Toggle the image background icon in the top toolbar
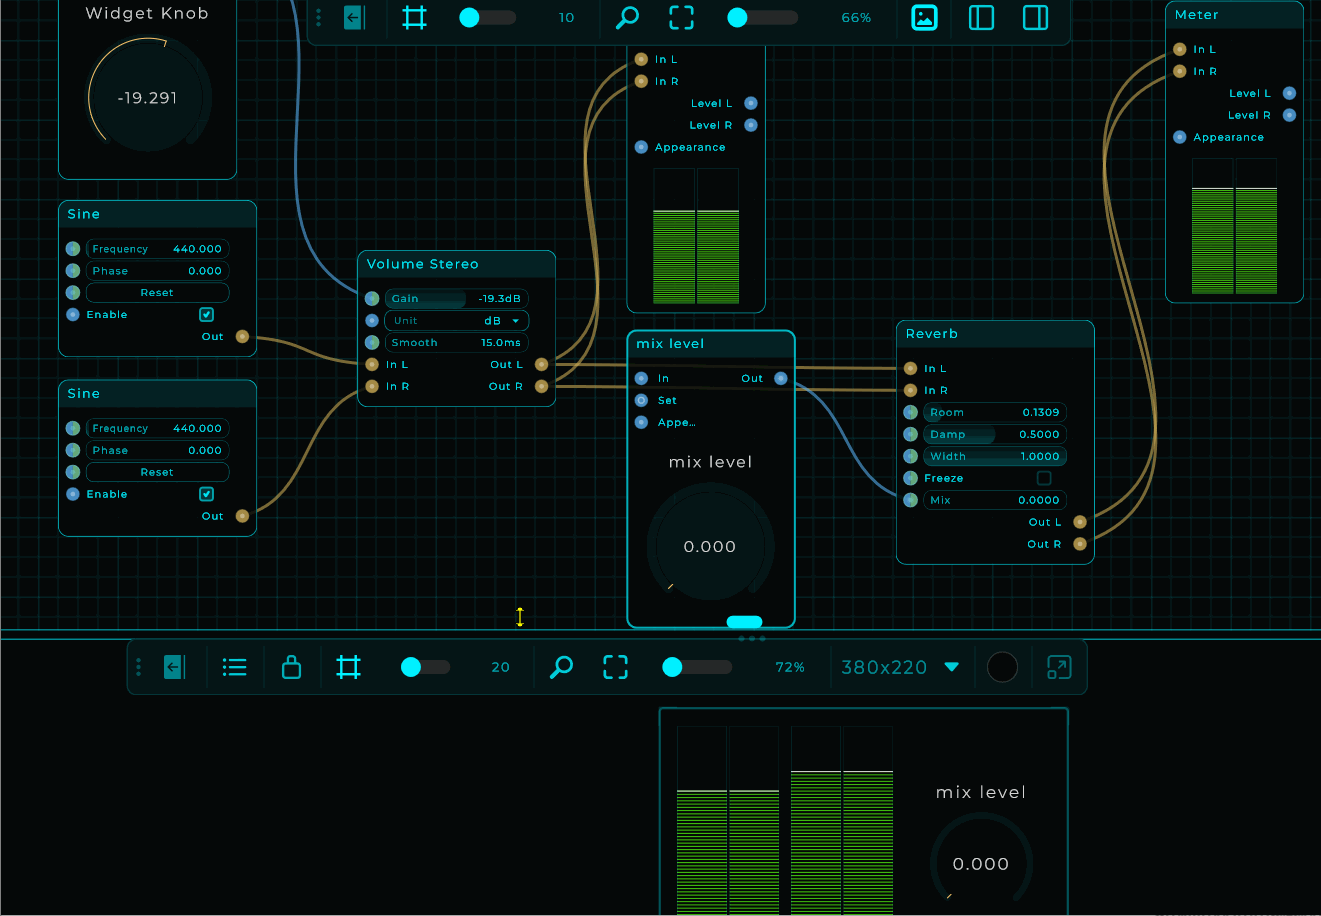Screen dimensions: 1321x916 point(925,17)
